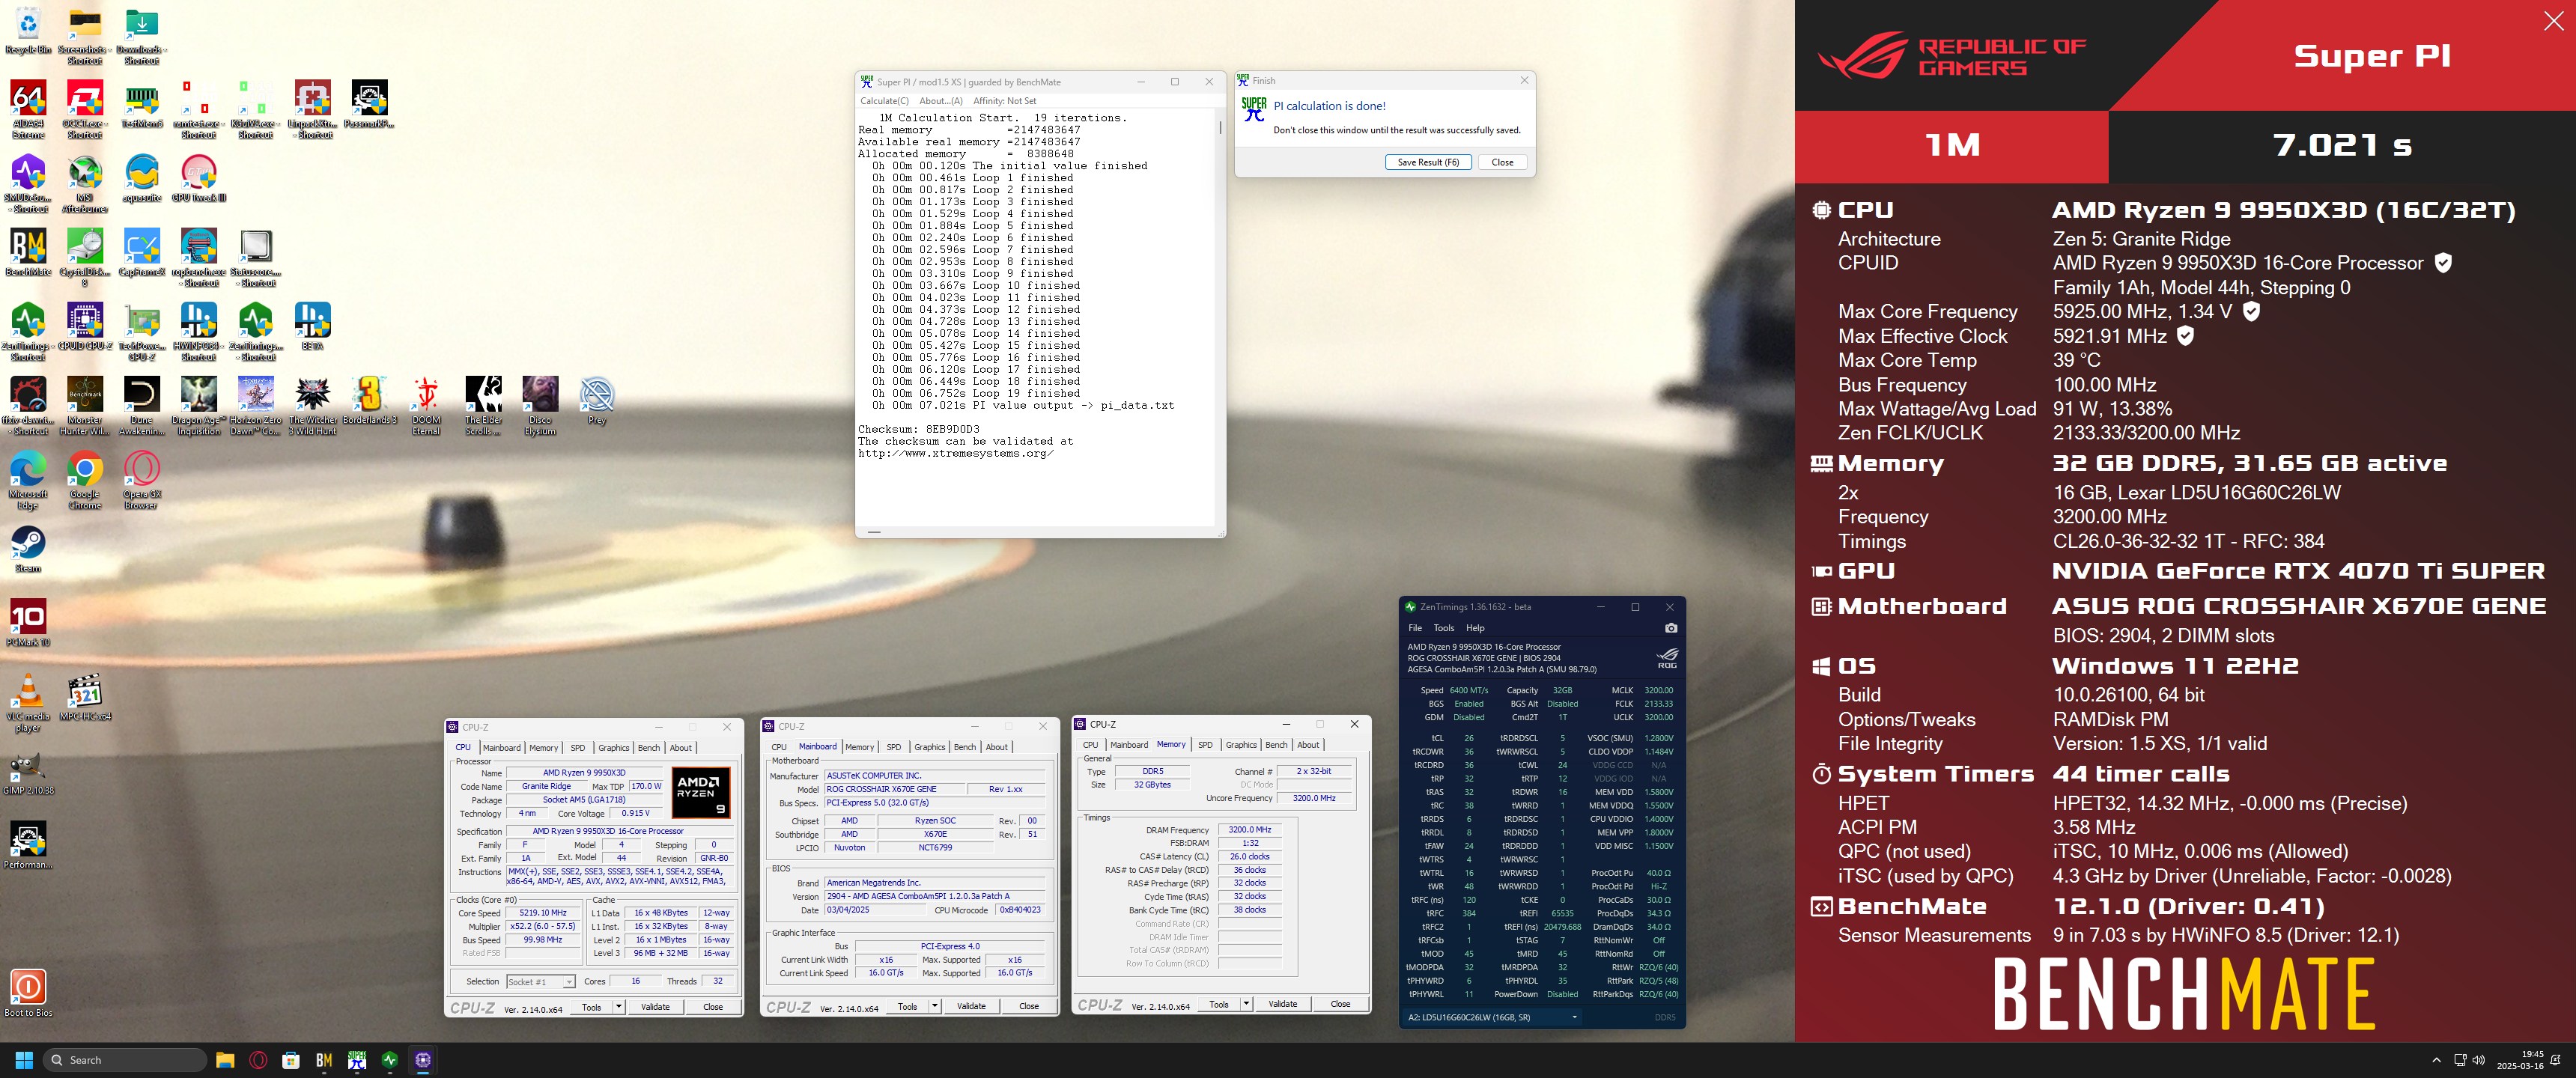Launch the DOOM Eternal desktop icon
This screenshot has height=1078, width=2576.
(x=426, y=406)
